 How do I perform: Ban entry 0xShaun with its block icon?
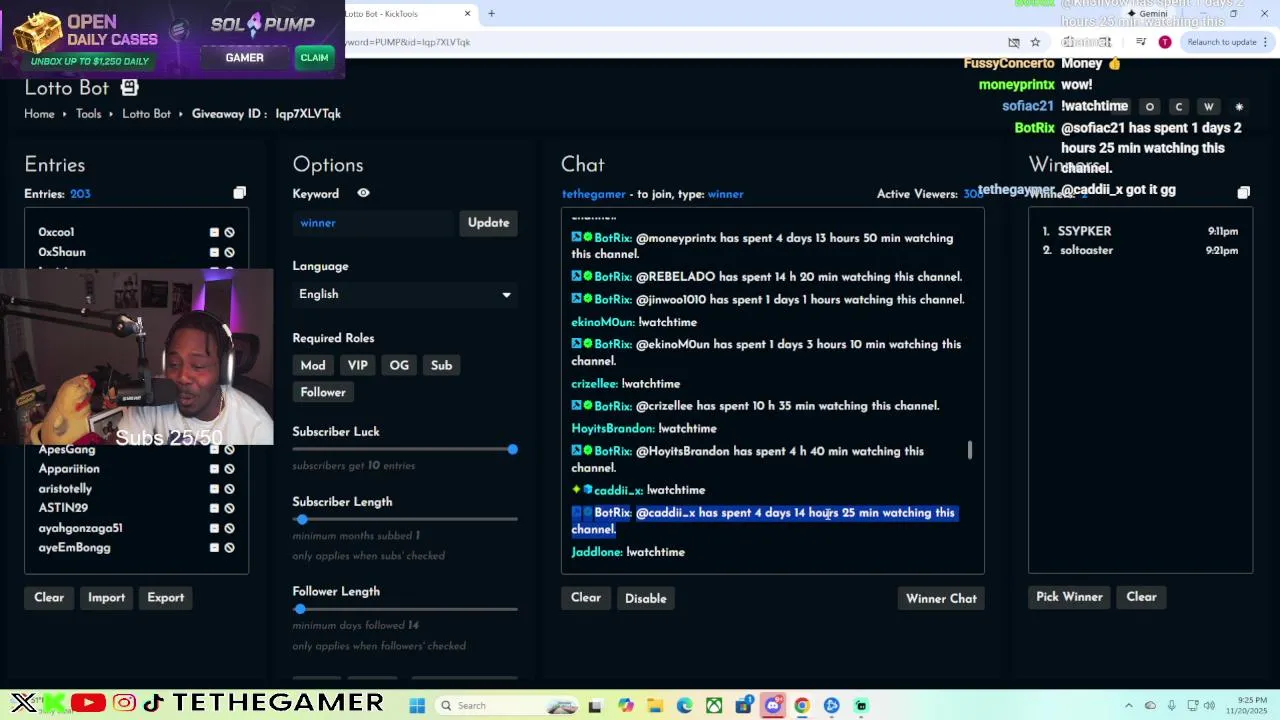pos(229,252)
